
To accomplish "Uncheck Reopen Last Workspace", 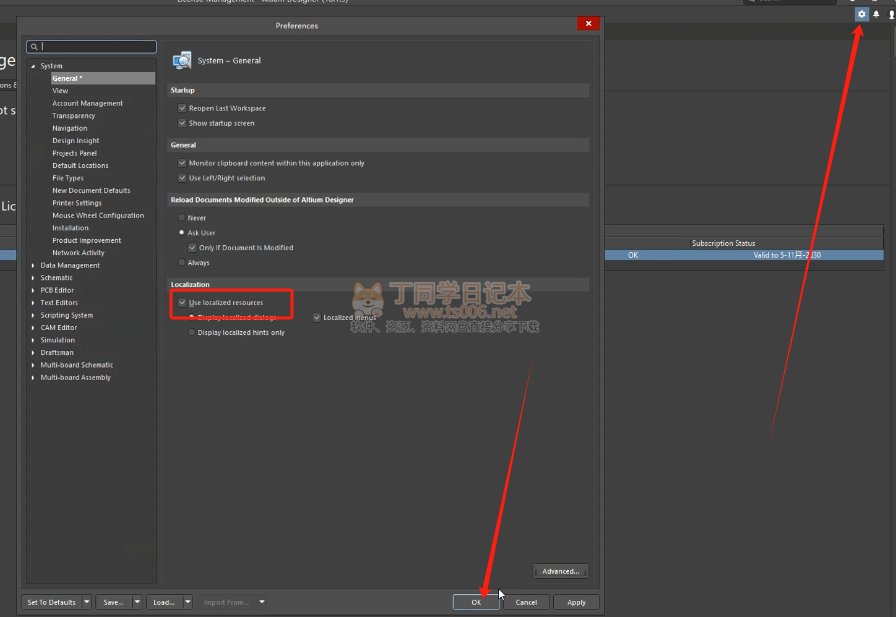I will (182, 108).
